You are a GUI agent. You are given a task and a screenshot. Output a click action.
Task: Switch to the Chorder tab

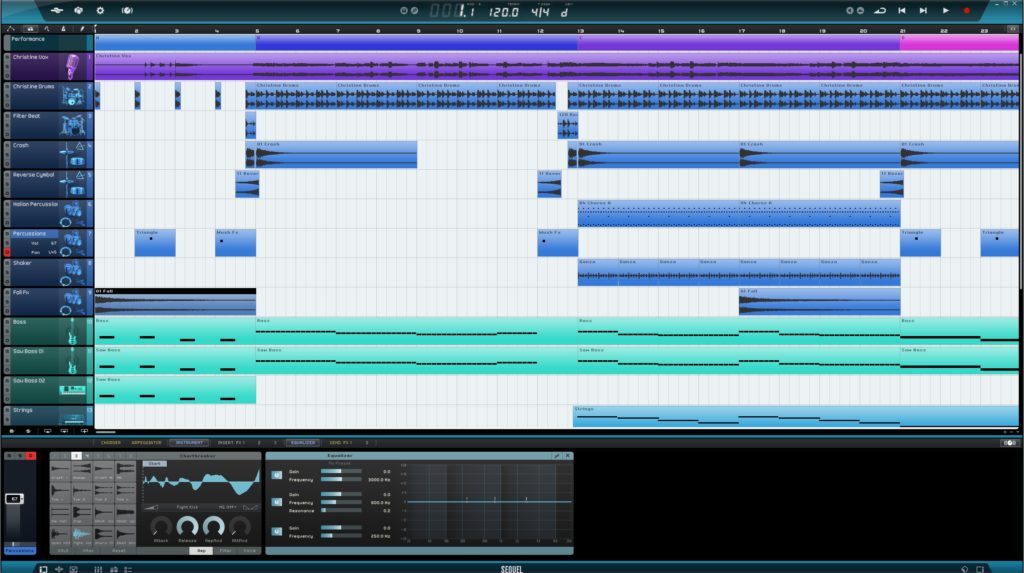(x=110, y=442)
